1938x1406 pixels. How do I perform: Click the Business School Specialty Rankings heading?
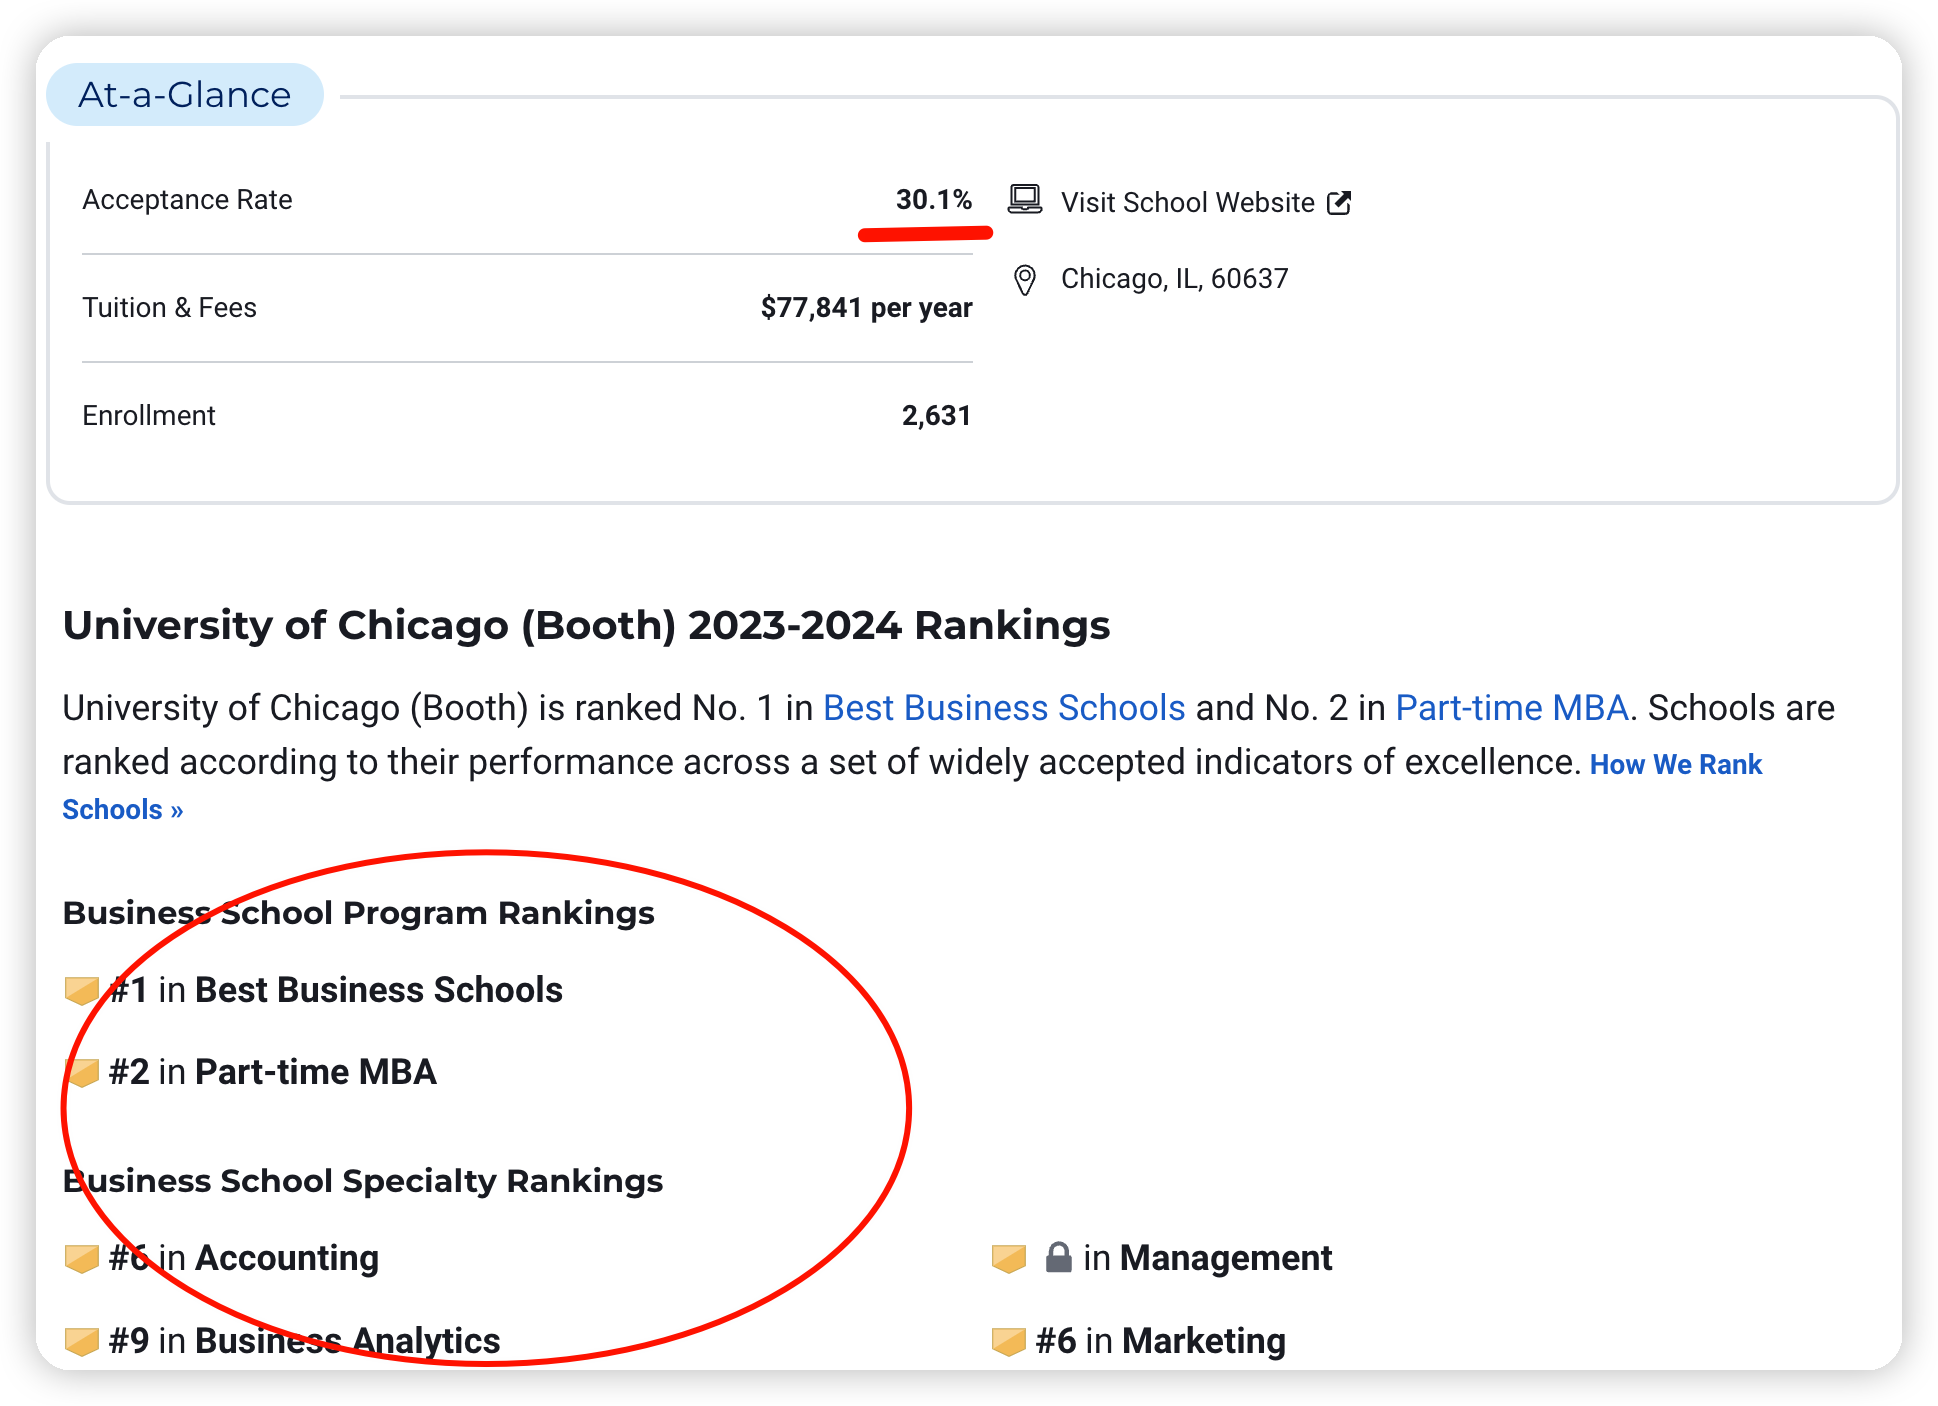(363, 1181)
